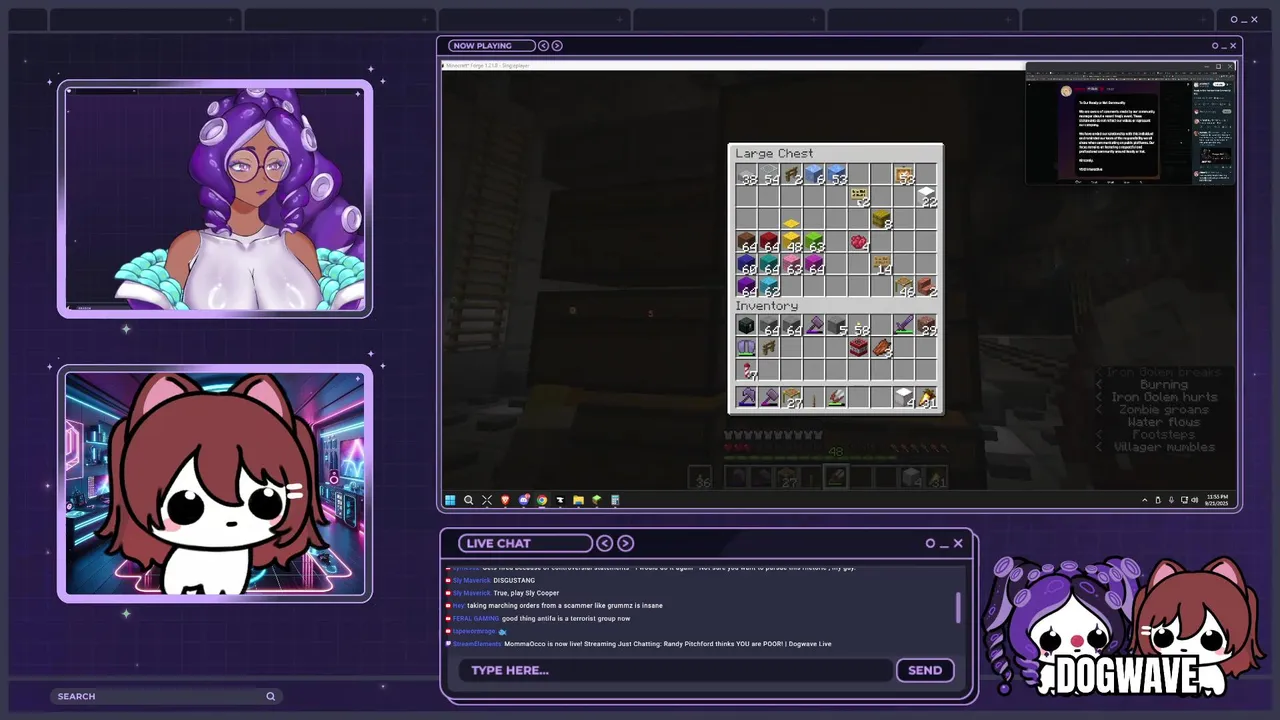Go to previous in Now Playing panel
The height and width of the screenshot is (720, 1280).
(x=544, y=45)
